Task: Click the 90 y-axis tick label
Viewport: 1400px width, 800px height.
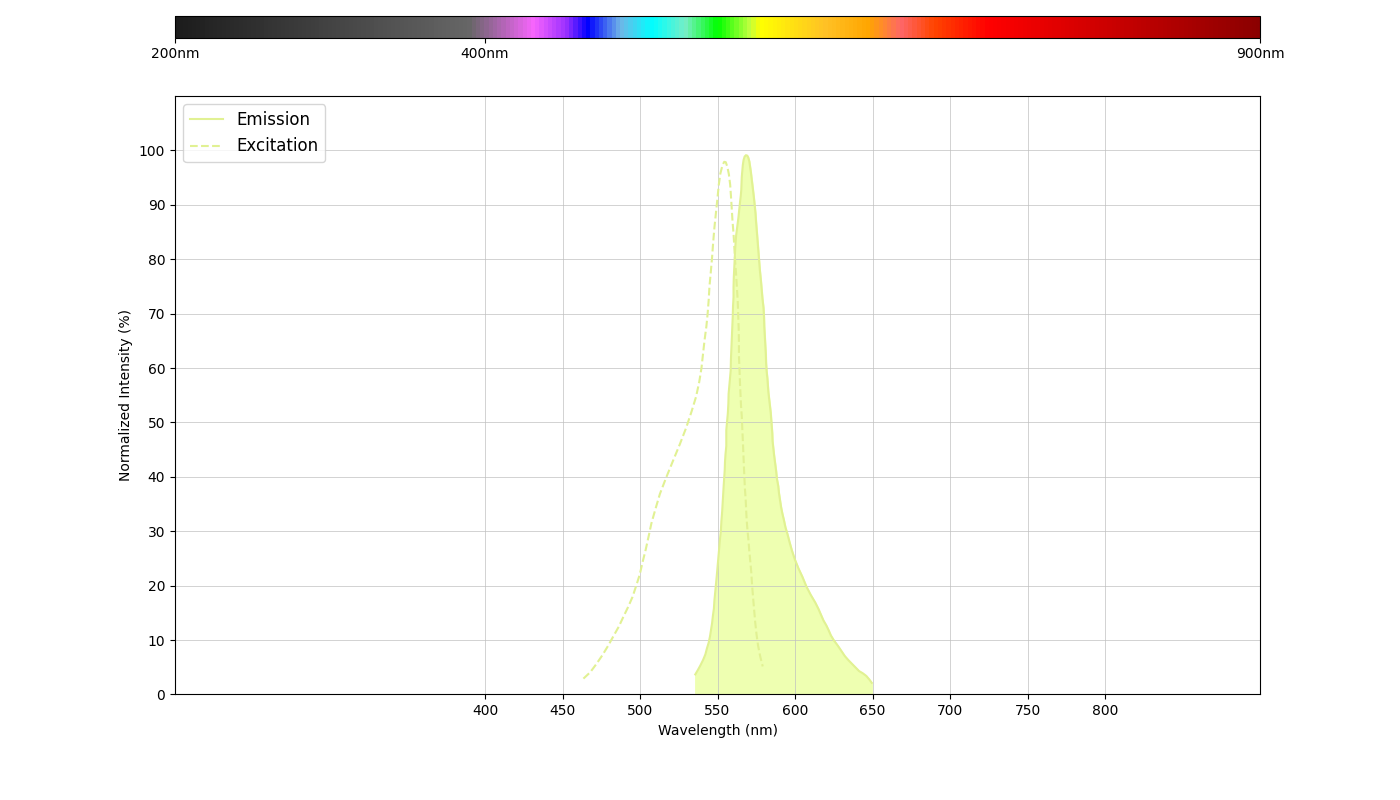Action: click(157, 205)
